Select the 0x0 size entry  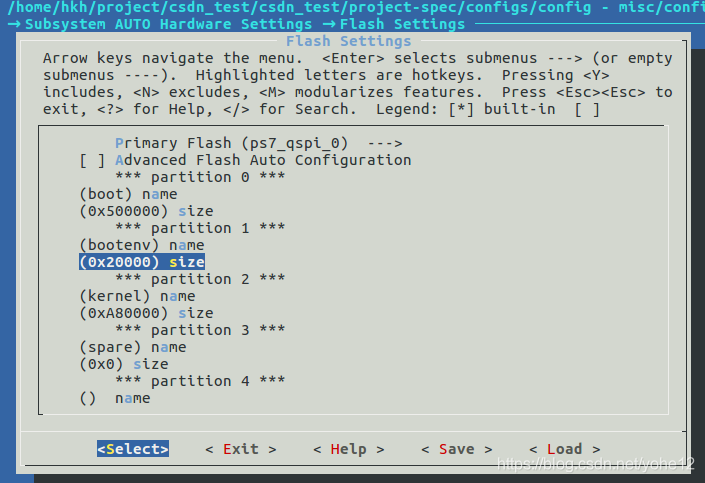124,364
